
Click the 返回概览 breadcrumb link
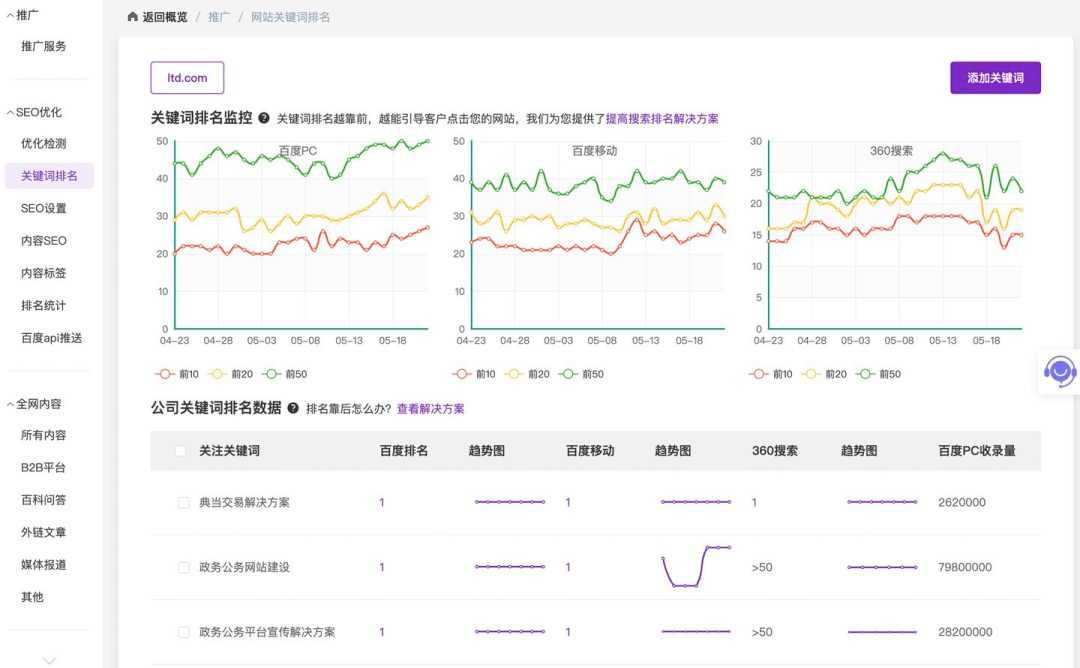pyautogui.click(x=165, y=17)
